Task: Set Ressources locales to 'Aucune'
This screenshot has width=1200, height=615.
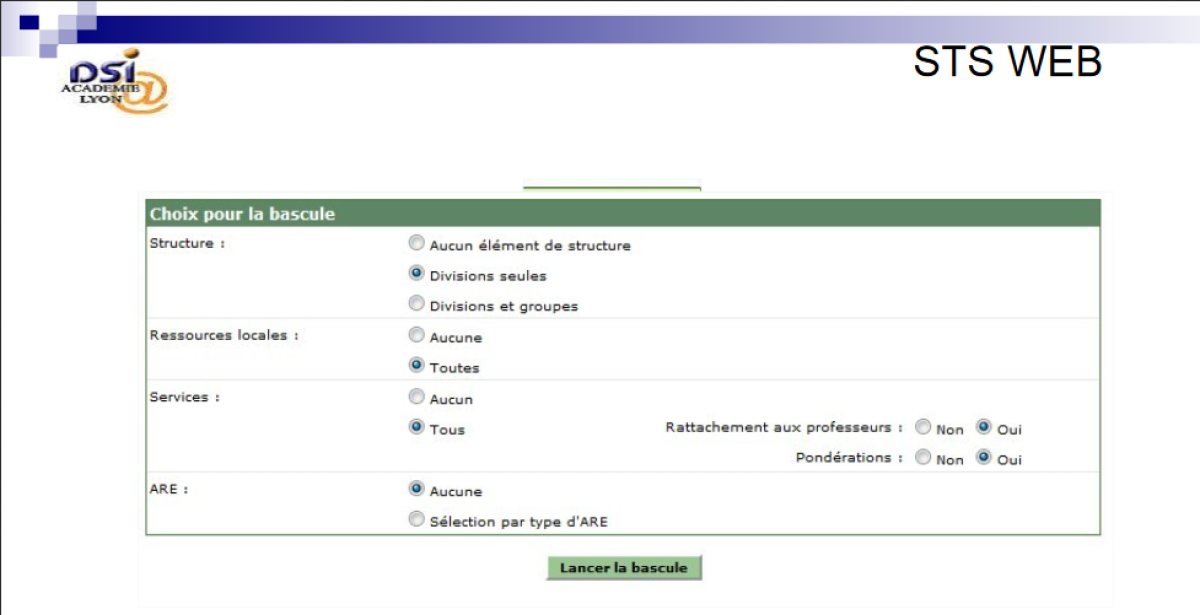Action: 417,336
